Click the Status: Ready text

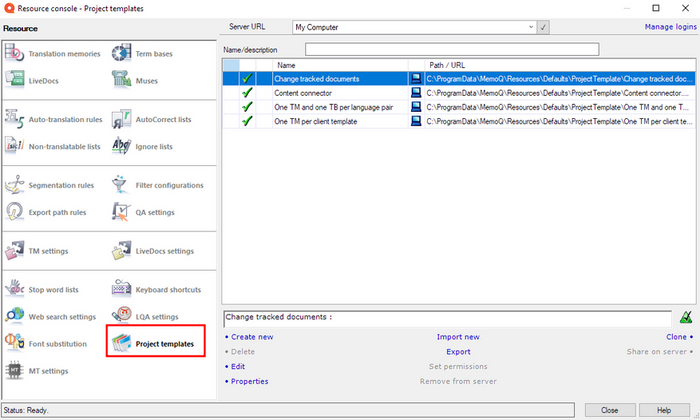tap(26, 410)
